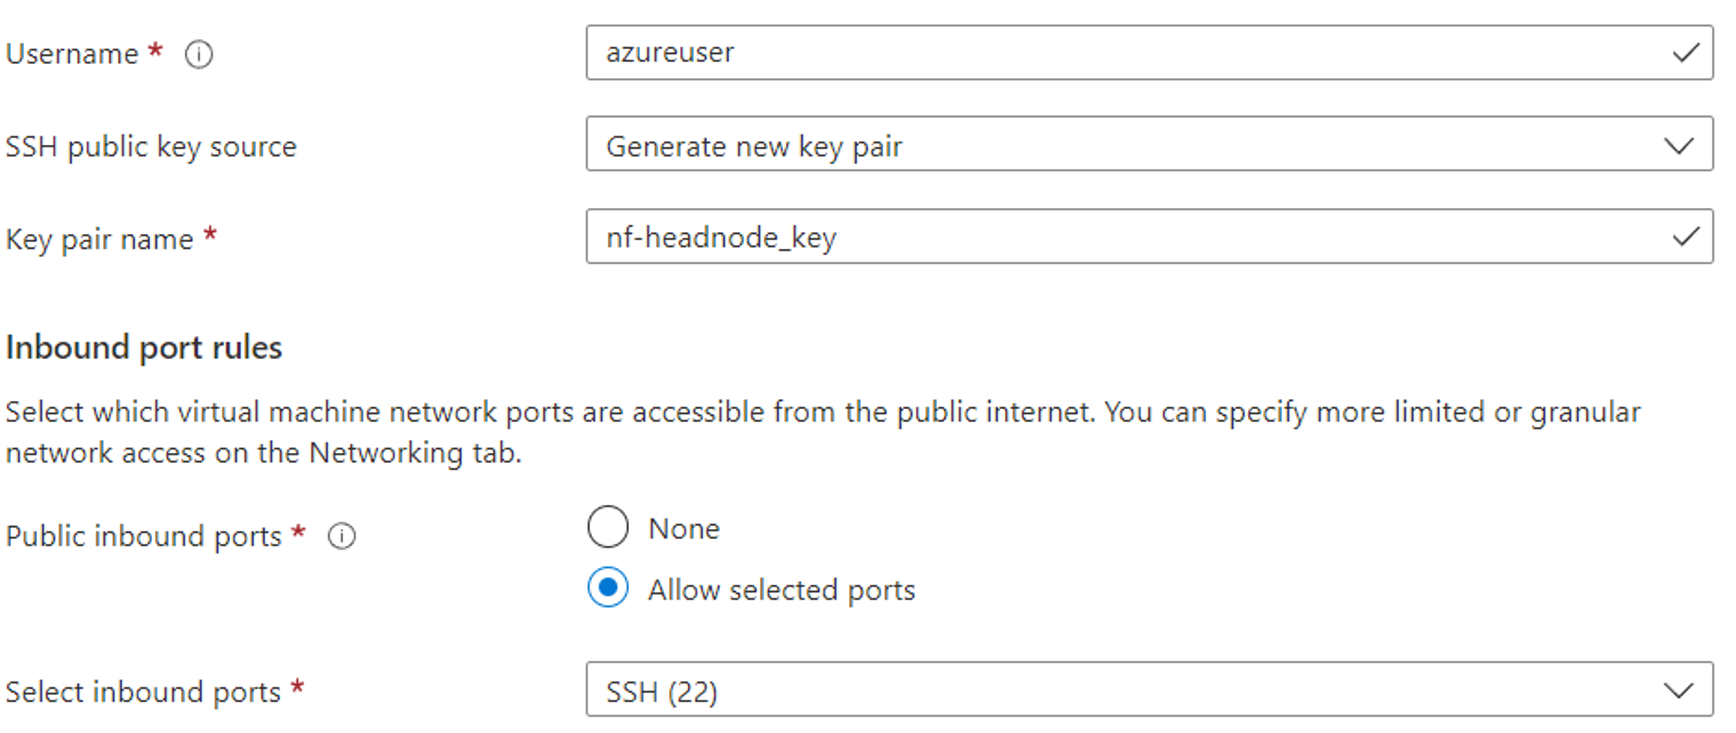This screenshot has height=733, width=1736.
Task: Click the Username field label
Action: click(x=72, y=54)
